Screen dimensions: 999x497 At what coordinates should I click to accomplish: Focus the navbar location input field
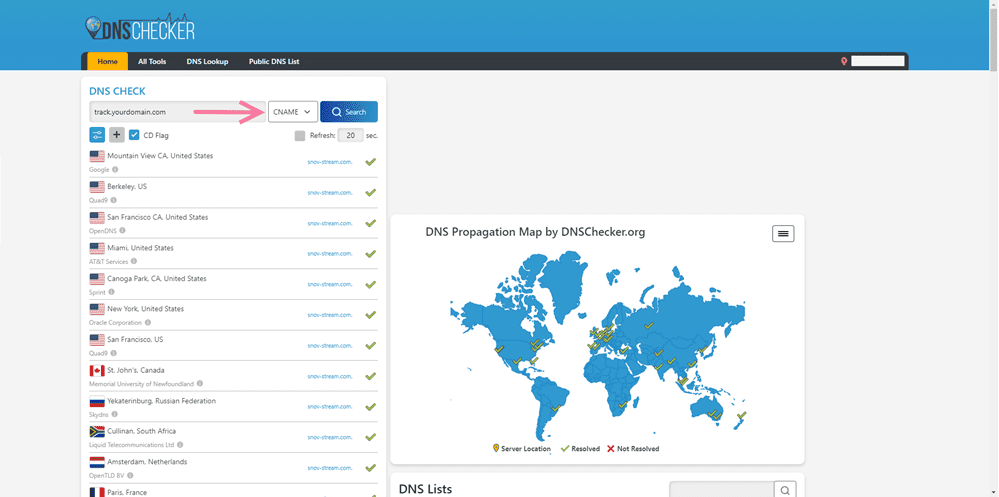(877, 61)
